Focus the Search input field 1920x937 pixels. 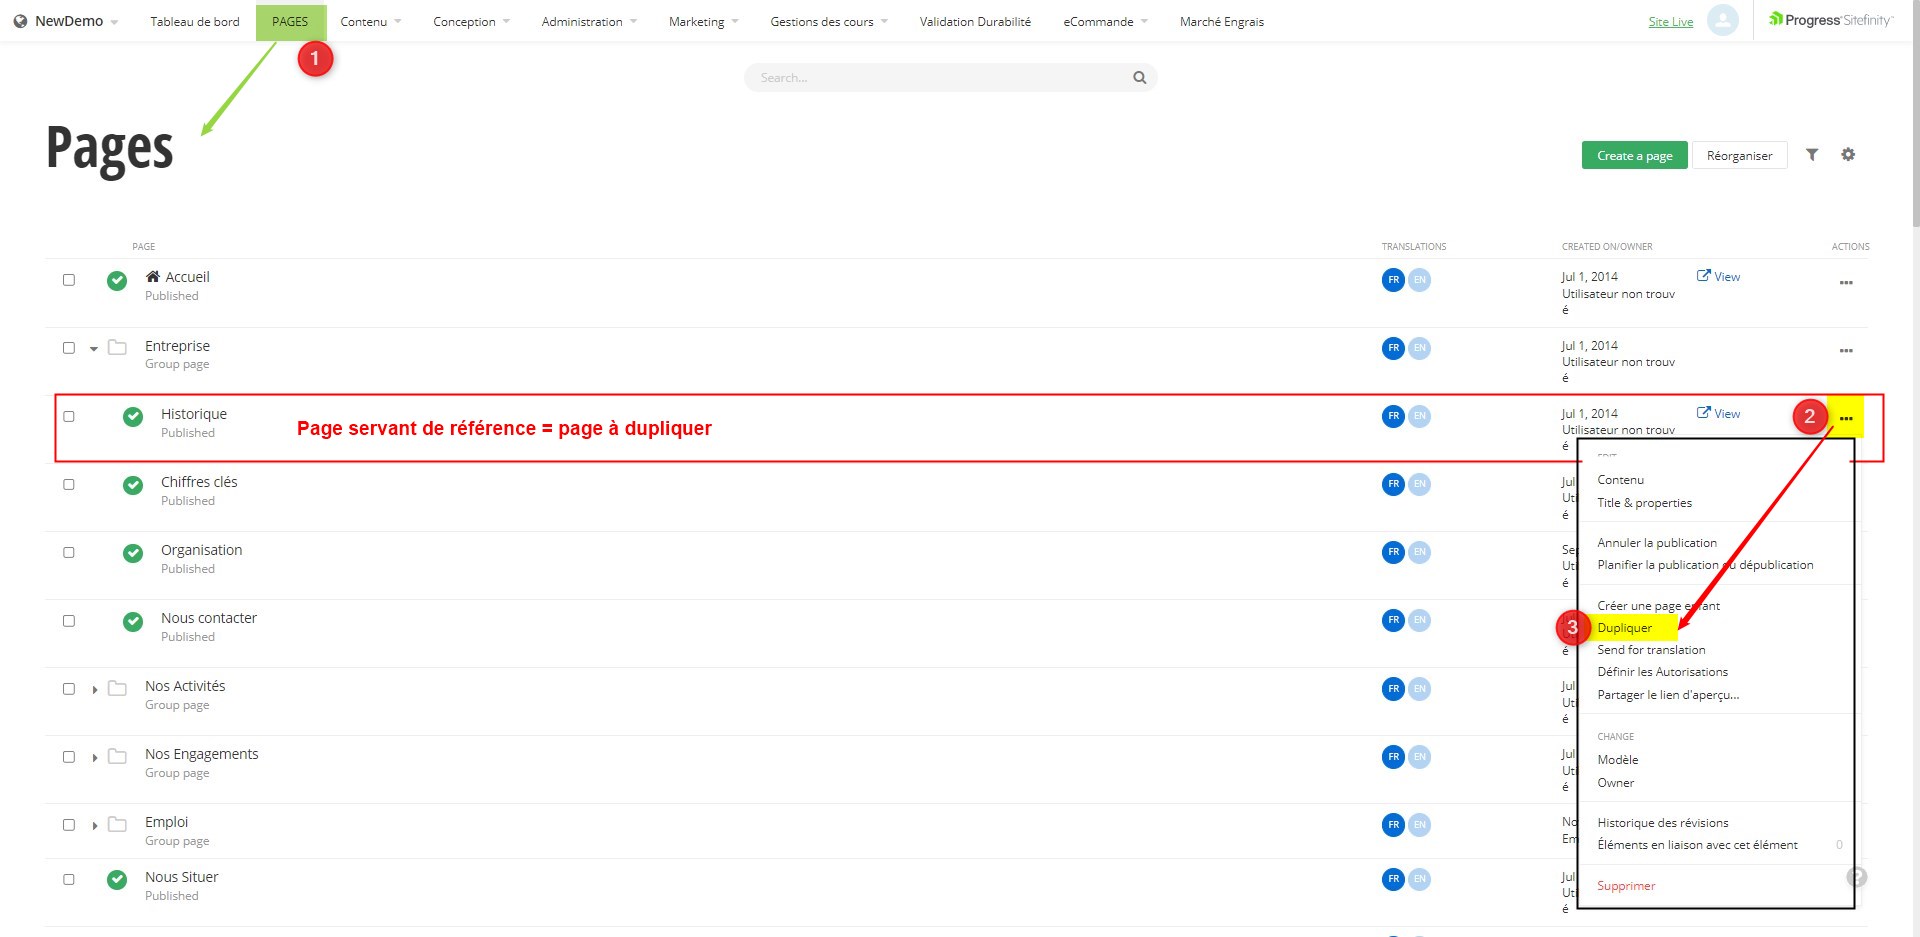940,78
